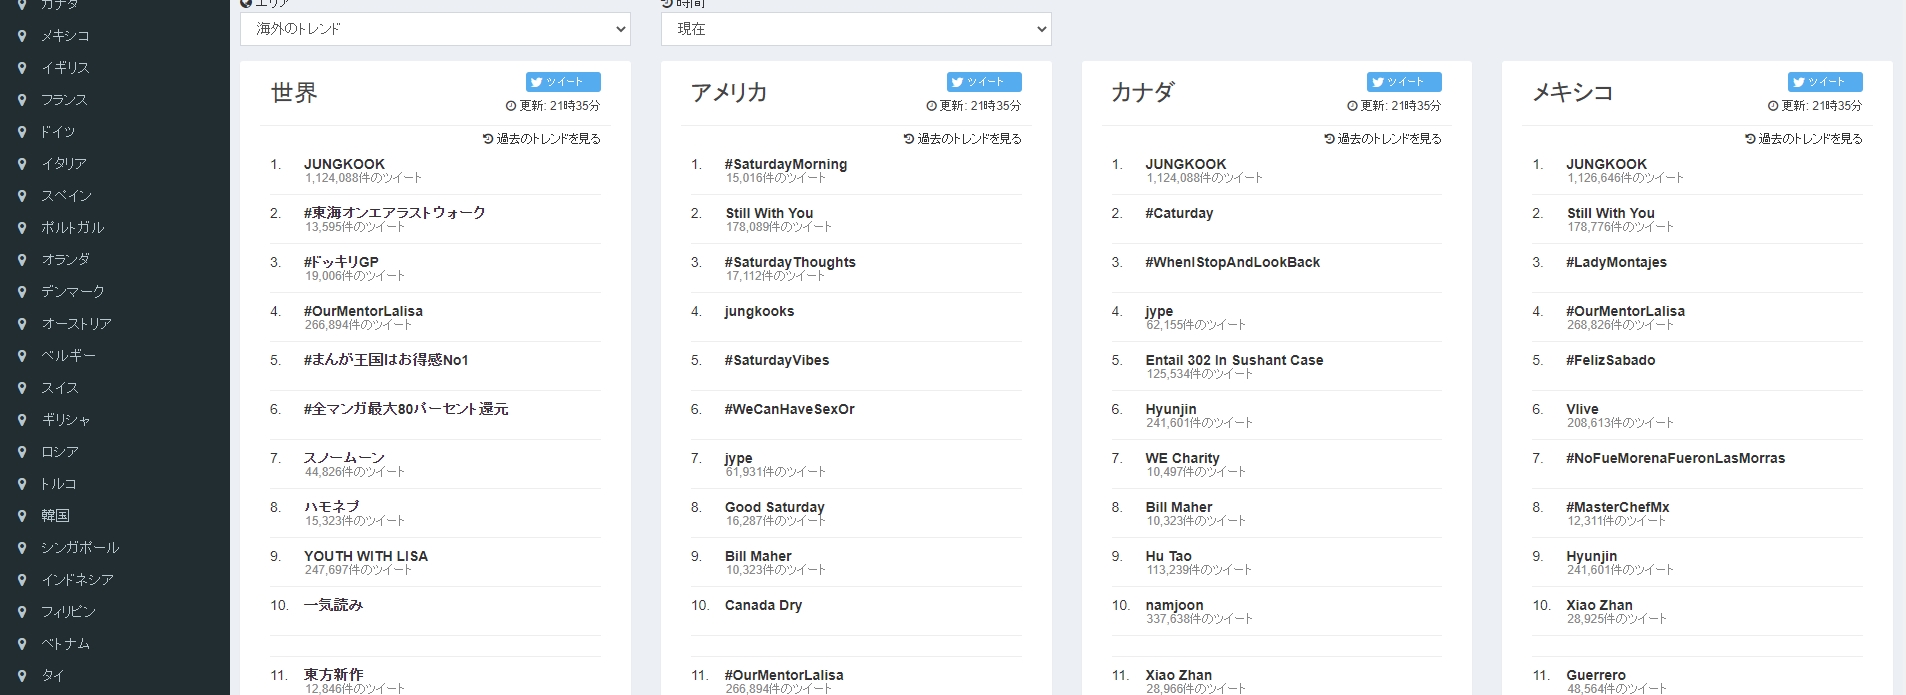This screenshot has width=1906, height=695.
Task: Tweet the 世界 trend list
Action: [563, 82]
